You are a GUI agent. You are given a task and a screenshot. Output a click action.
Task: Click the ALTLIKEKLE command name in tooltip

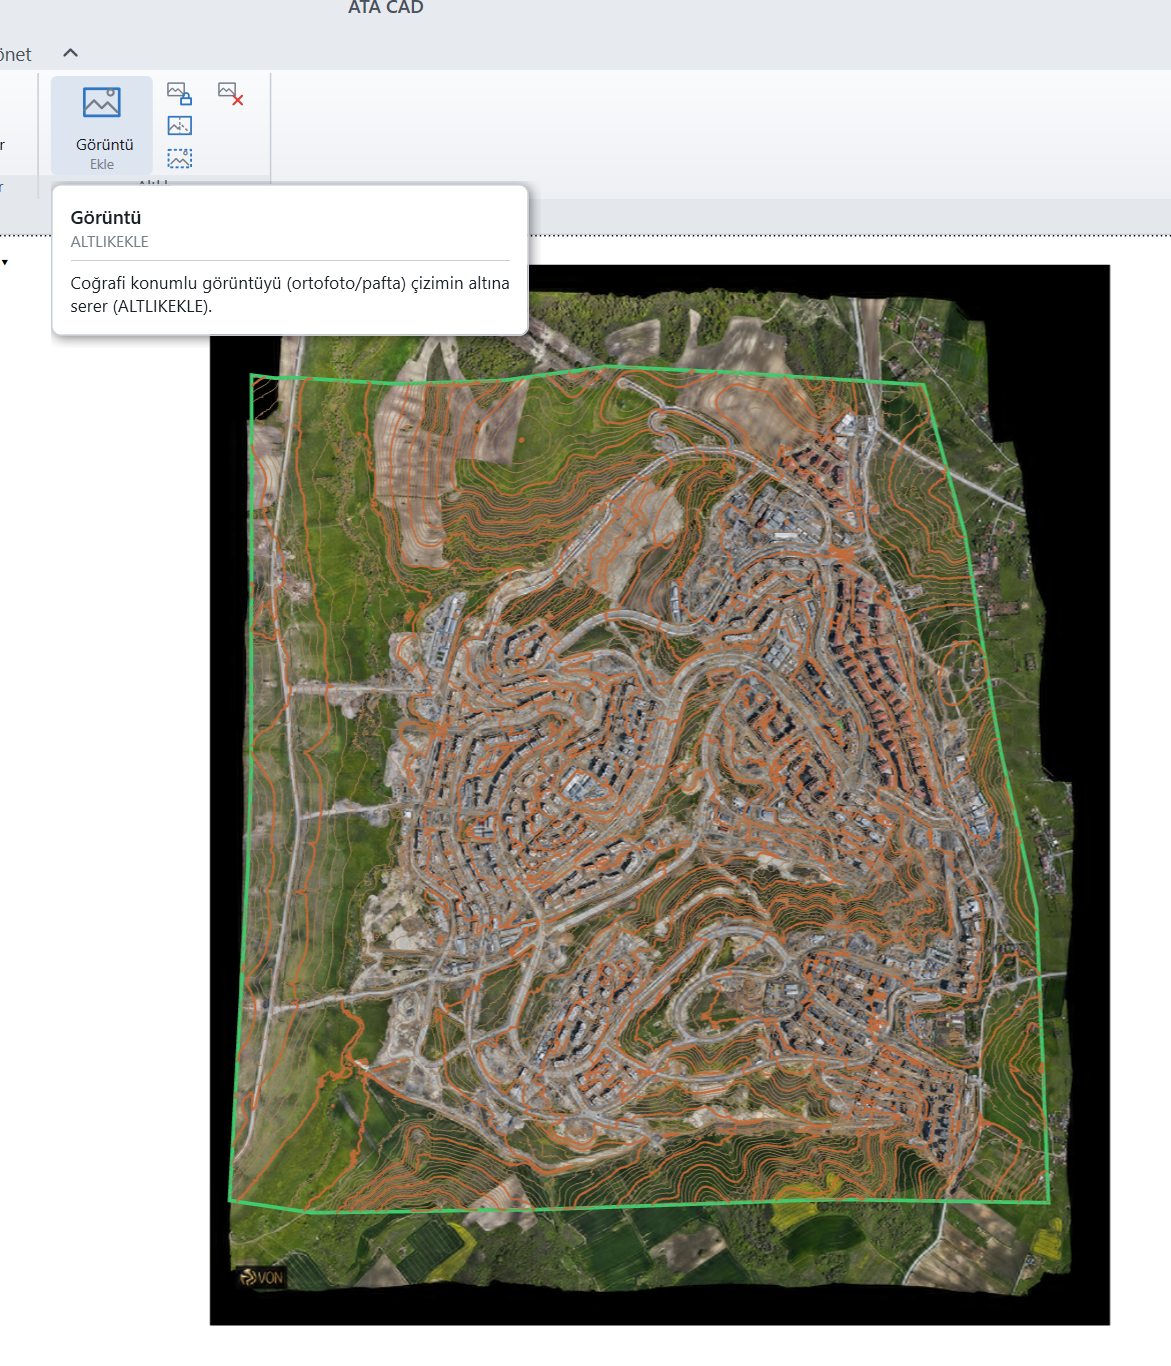pos(109,242)
